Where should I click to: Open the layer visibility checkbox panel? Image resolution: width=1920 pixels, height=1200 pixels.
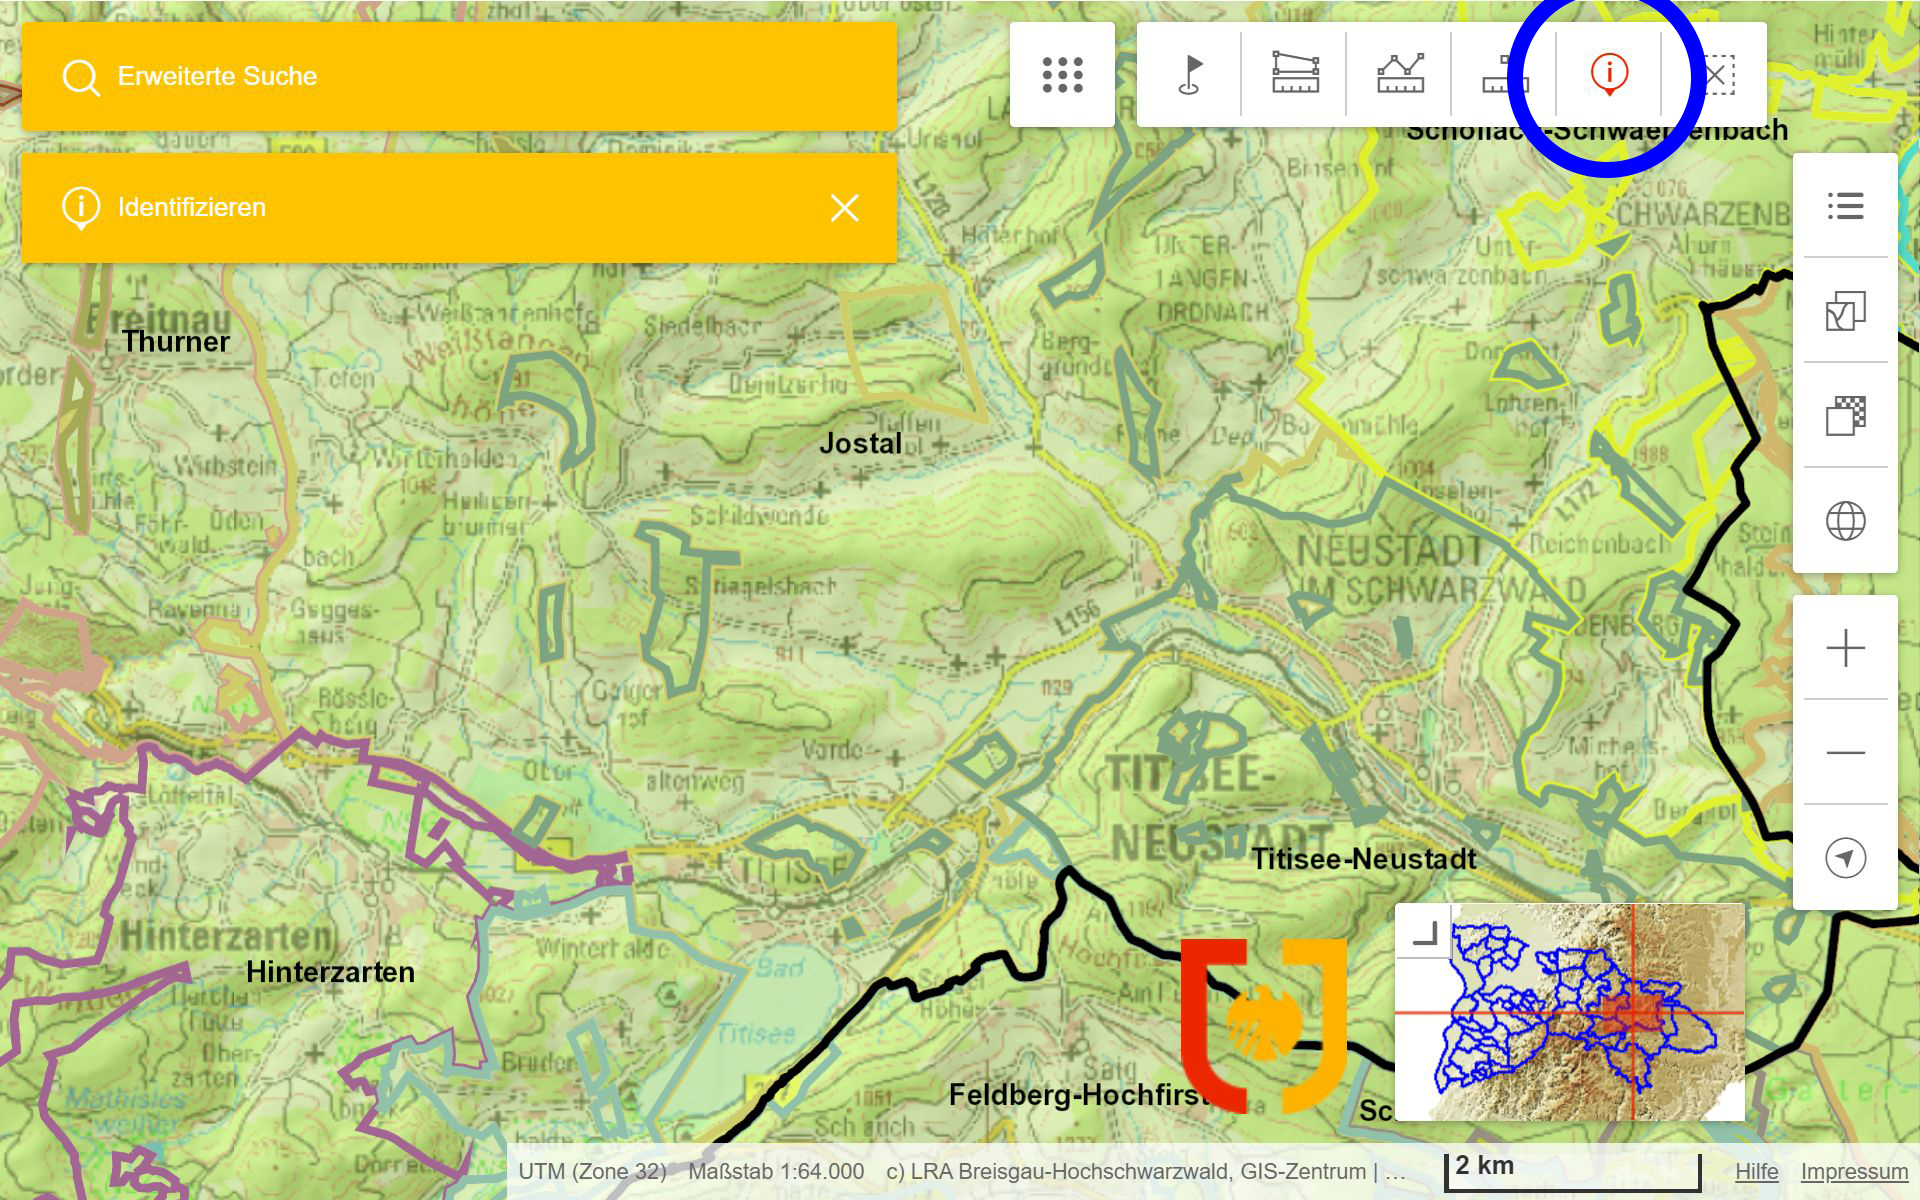pos(1845,311)
